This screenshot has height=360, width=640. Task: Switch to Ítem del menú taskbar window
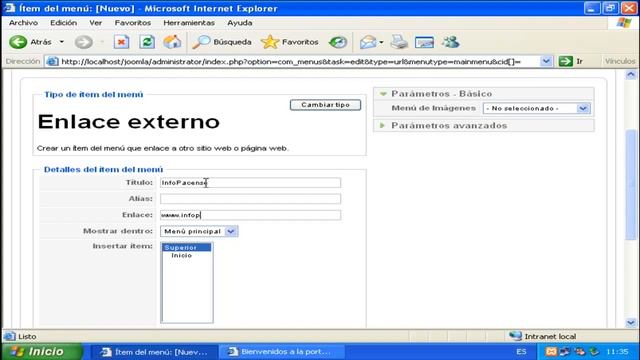(x=155, y=352)
